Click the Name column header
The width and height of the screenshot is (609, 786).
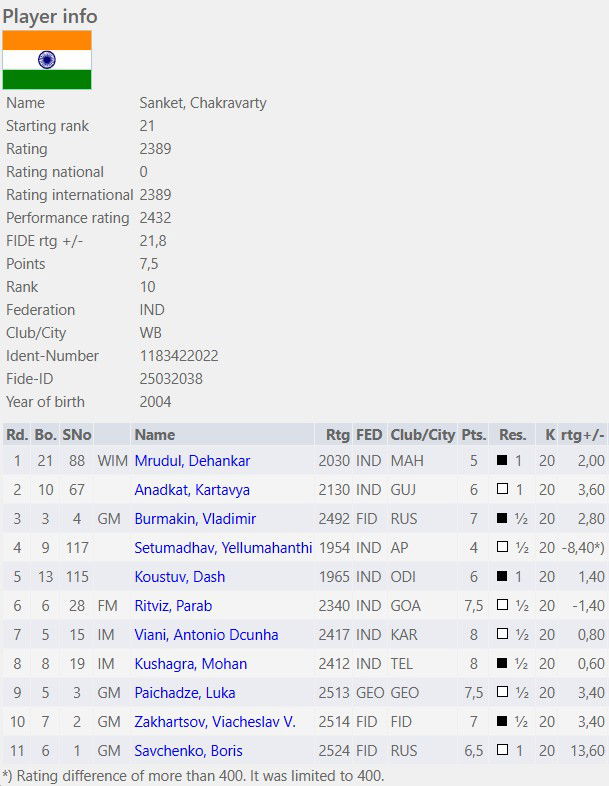(x=154, y=435)
